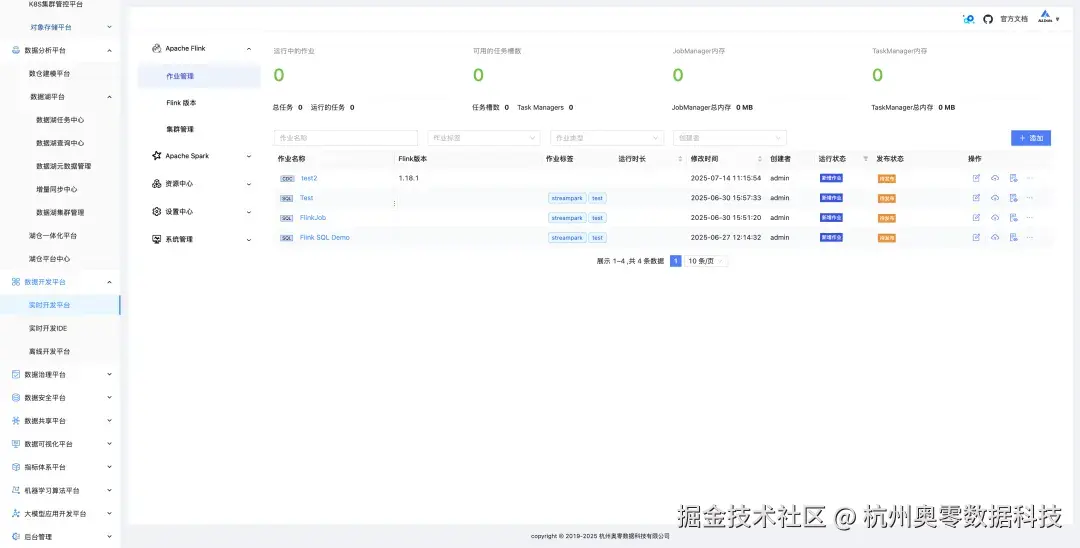Viewport: 1080px width, 548px height.
Task: Click the job detail icon for test2 row
Action: [1013, 178]
